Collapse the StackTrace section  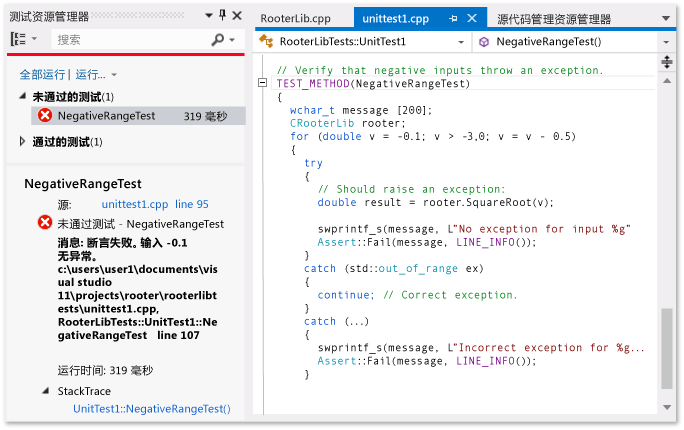[46, 391]
